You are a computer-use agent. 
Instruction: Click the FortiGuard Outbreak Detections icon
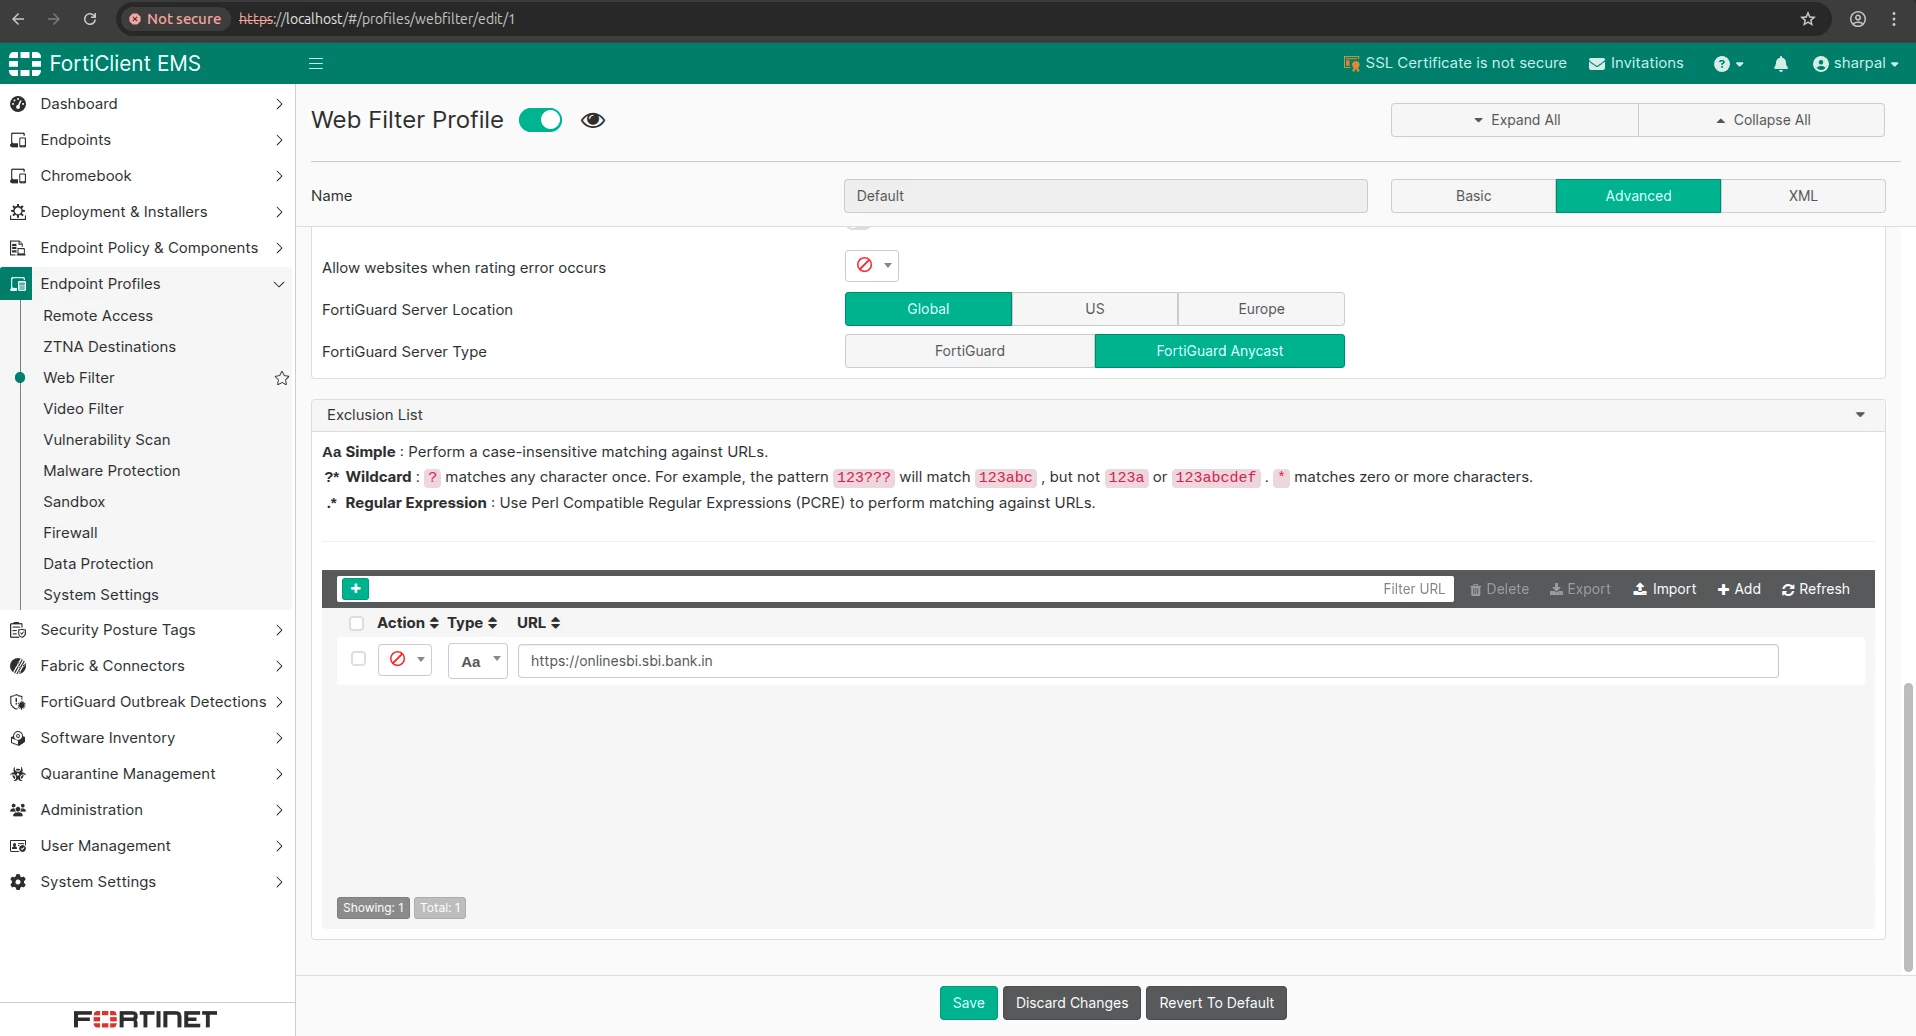click(18, 702)
